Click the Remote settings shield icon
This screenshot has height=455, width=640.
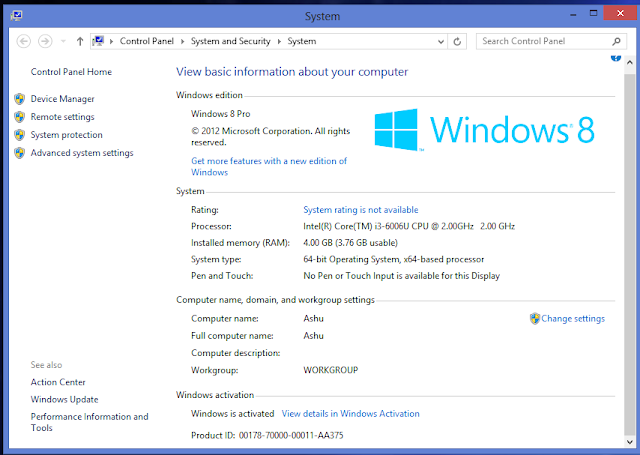click(19, 117)
